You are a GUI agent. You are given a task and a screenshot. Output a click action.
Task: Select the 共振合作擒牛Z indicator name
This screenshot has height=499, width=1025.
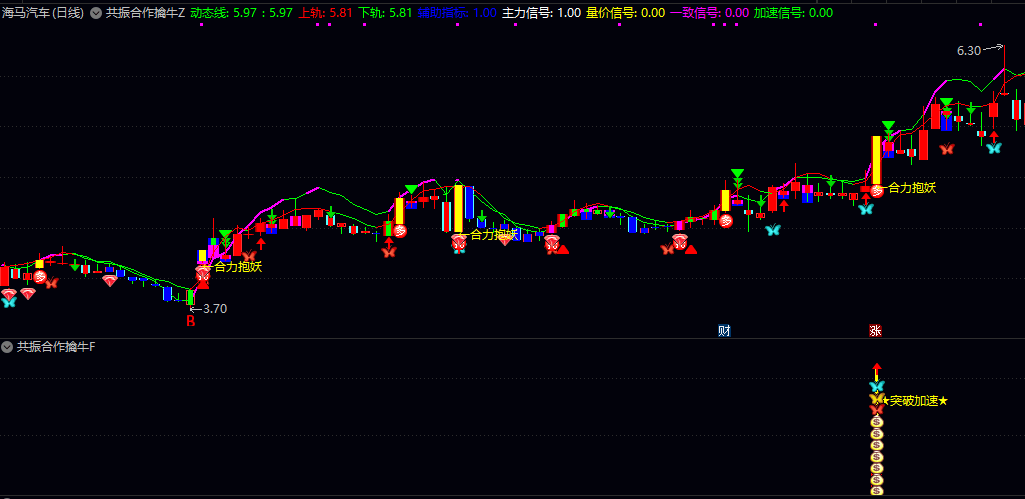coord(145,12)
